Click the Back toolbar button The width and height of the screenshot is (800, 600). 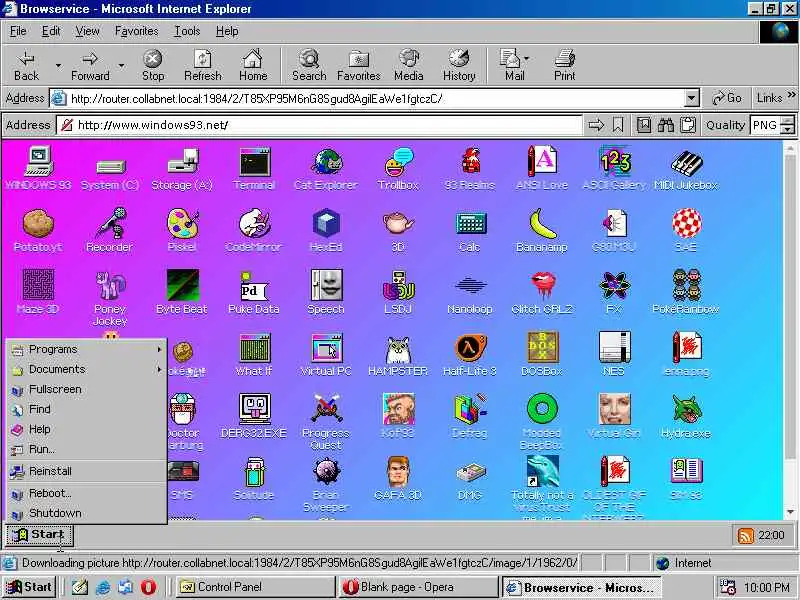point(27,65)
